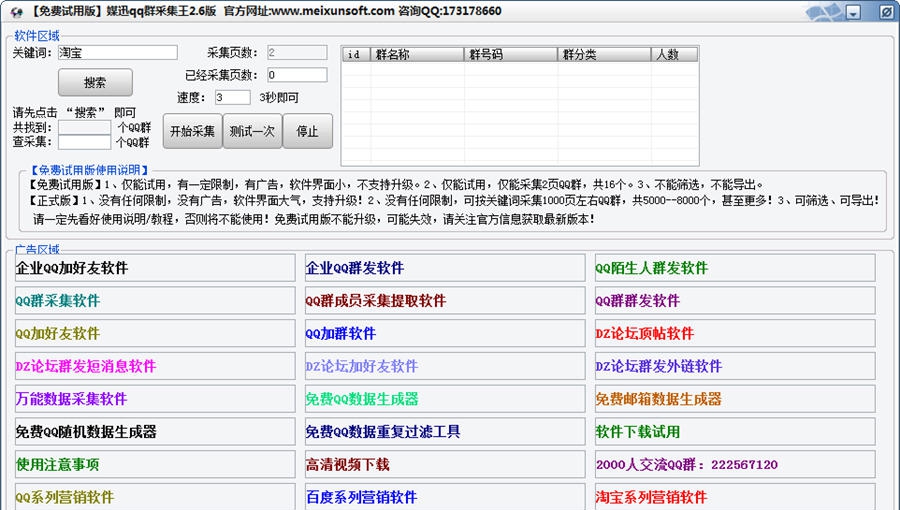This screenshot has width=900, height=510.
Task: Click the 群号码 column header
Action: click(x=511, y=54)
